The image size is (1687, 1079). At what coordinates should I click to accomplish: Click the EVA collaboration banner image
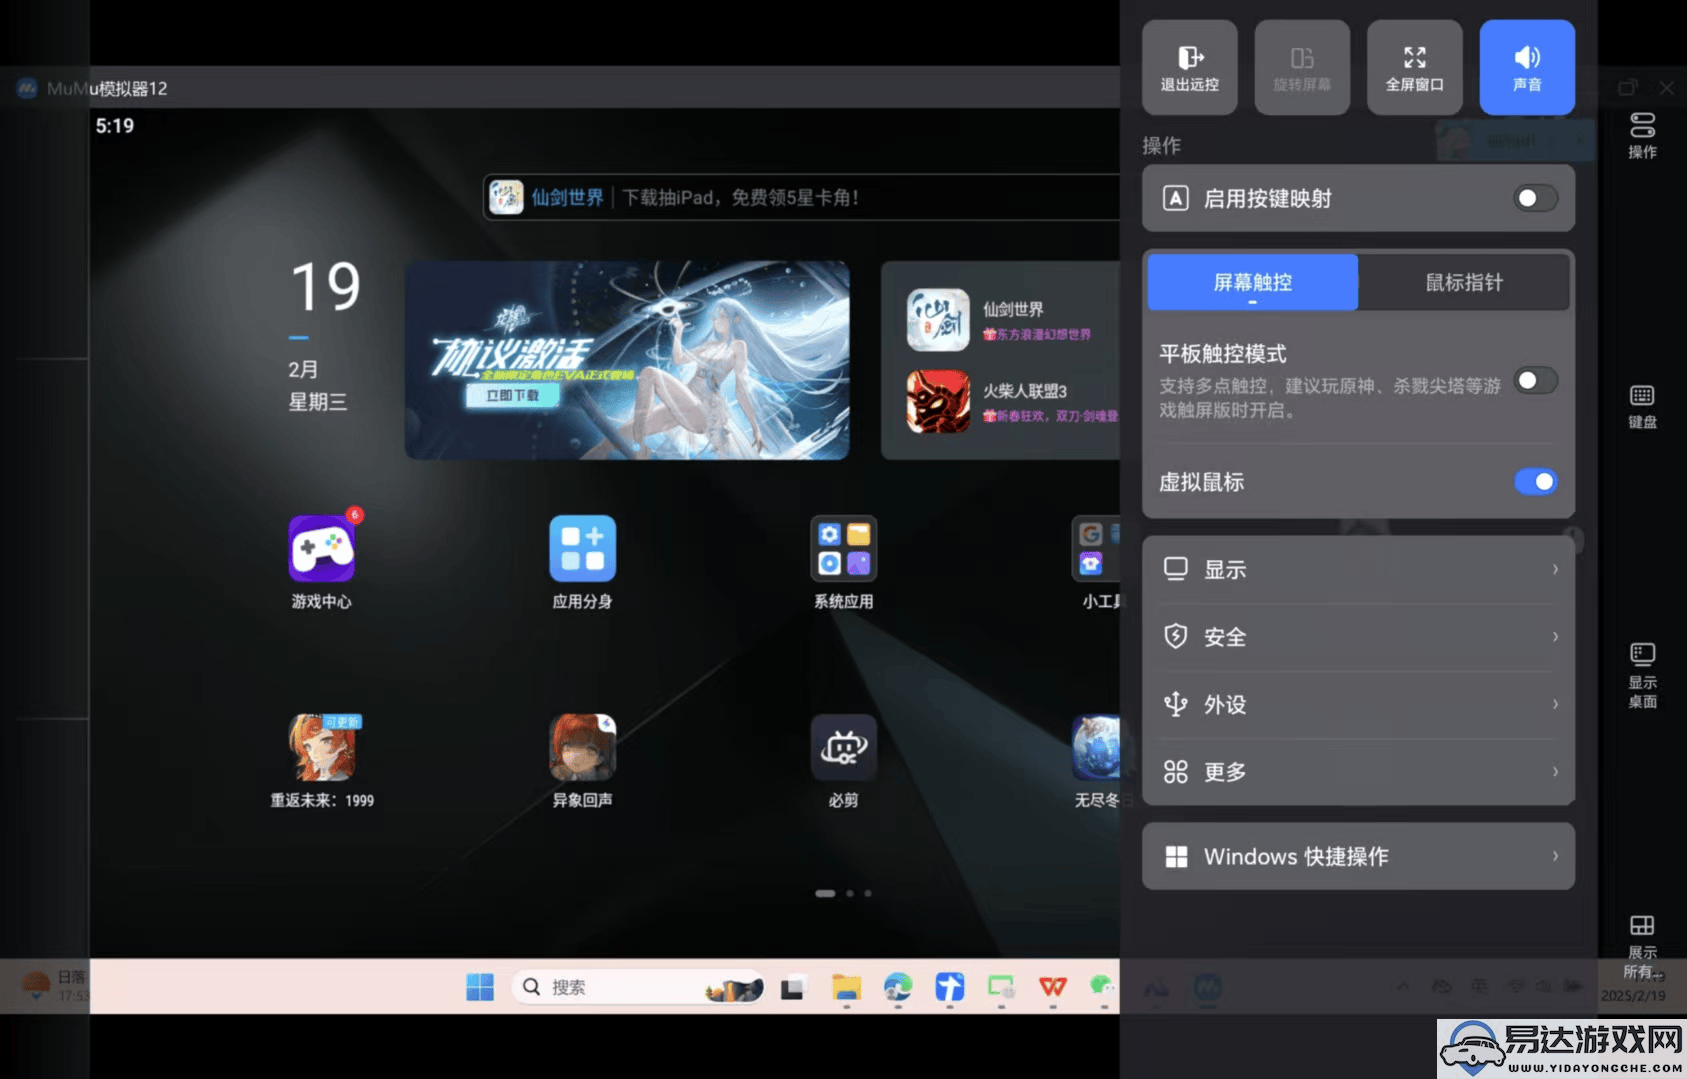pyautogui.click(x=627, y=360)
